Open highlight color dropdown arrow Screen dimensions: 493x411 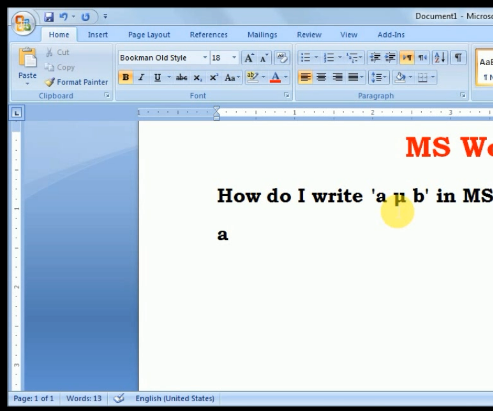point(263,77)
